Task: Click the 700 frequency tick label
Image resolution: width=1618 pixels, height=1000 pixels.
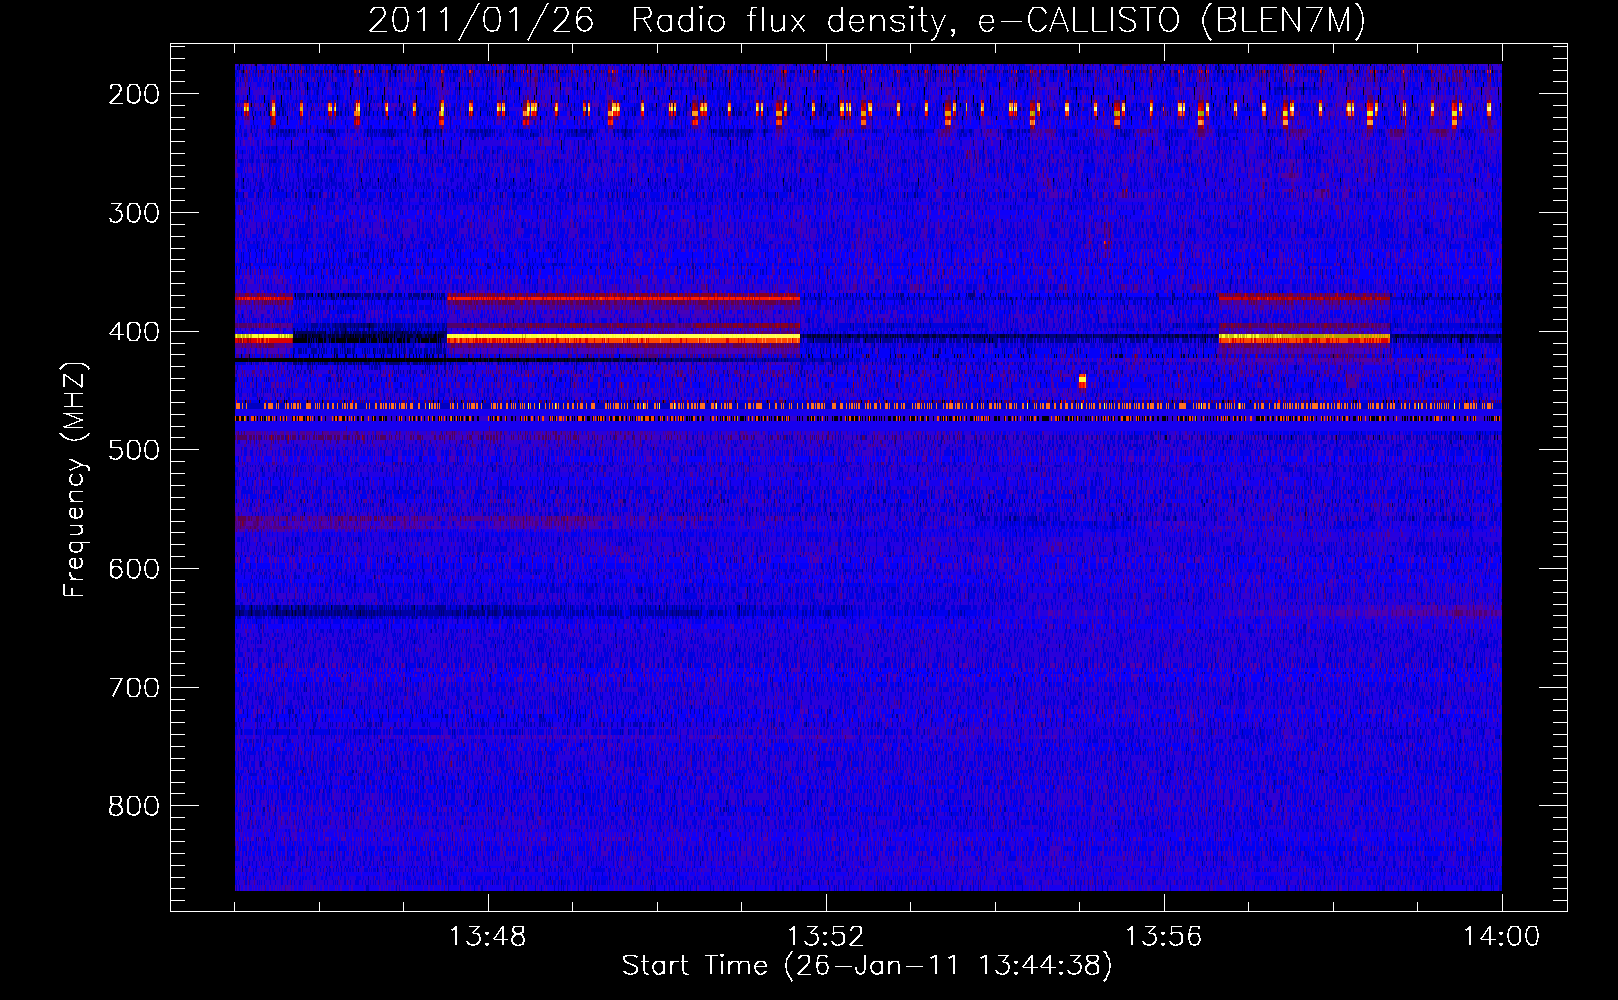Action: 134,688
